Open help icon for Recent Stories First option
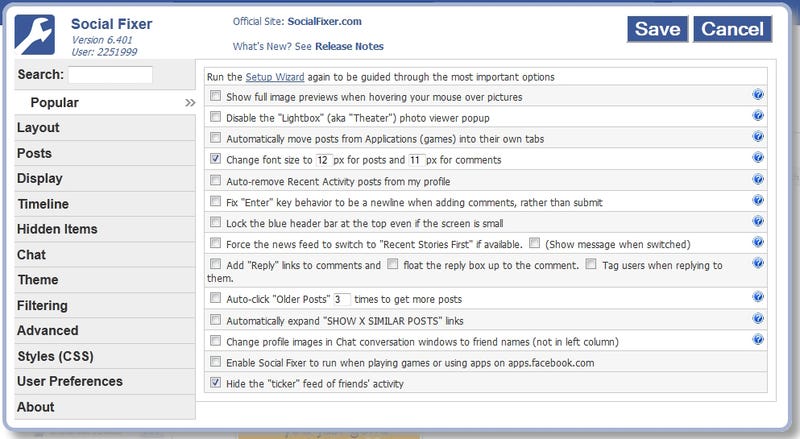This screenshot has height=439, width=800. (758, 242)
